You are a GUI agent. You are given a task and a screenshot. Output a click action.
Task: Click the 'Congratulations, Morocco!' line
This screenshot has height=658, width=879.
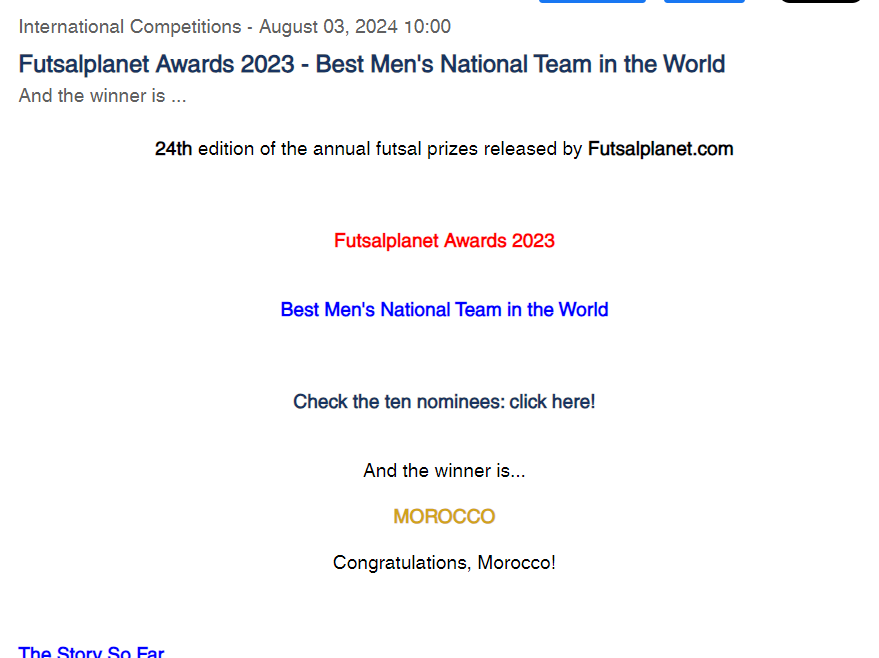[444, 563]
